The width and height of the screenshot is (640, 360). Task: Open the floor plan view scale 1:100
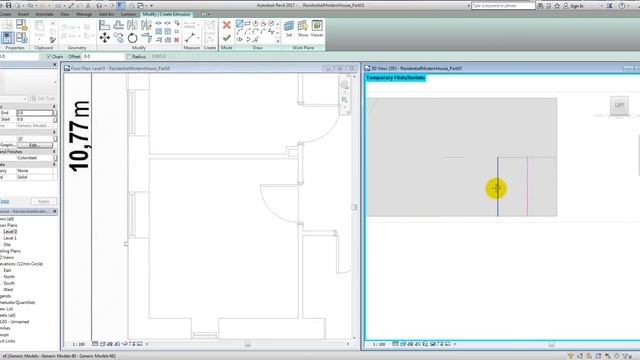78,344
